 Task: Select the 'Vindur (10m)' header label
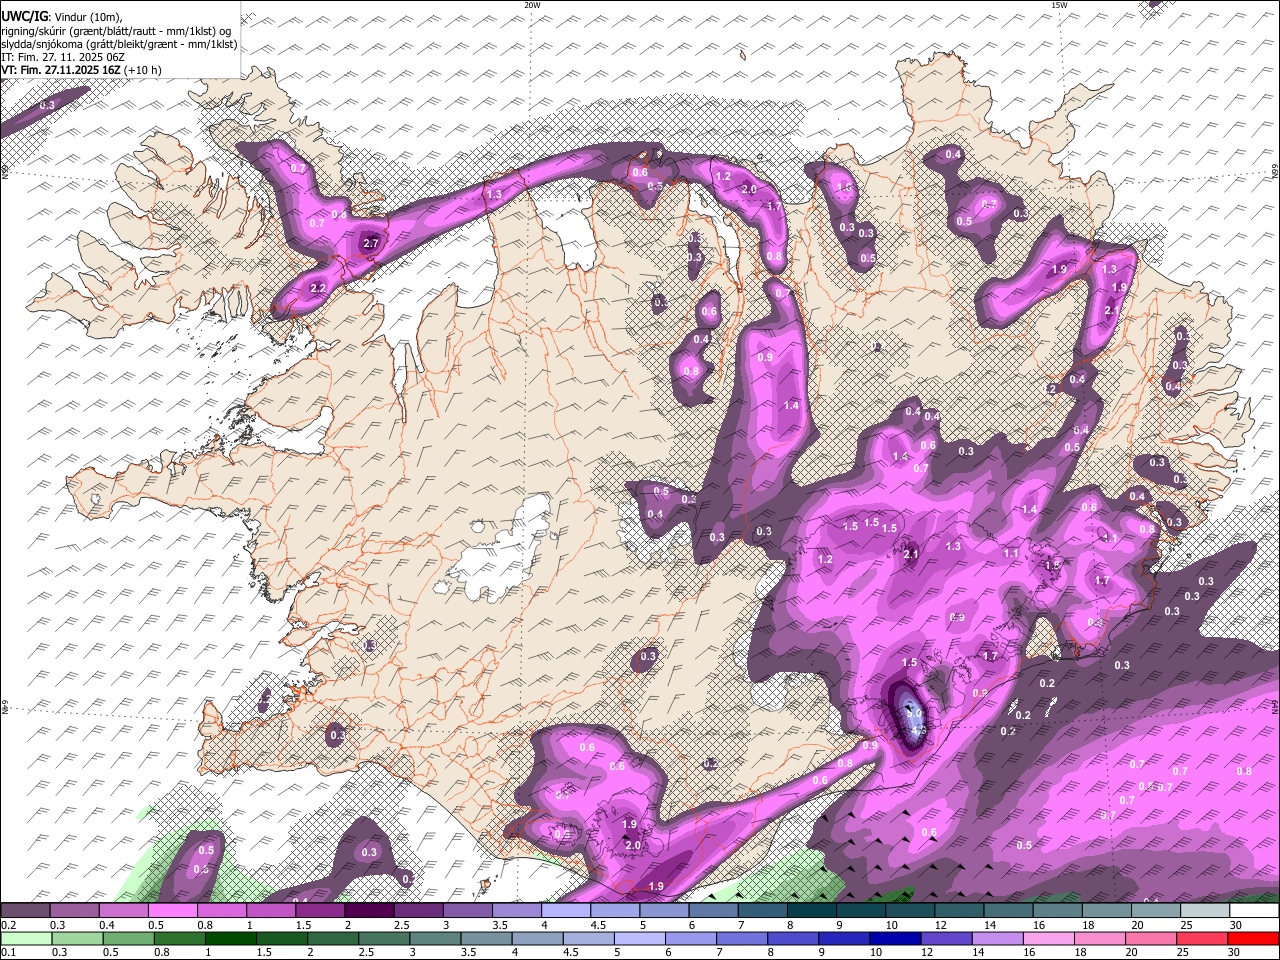[x=89, y=17]
